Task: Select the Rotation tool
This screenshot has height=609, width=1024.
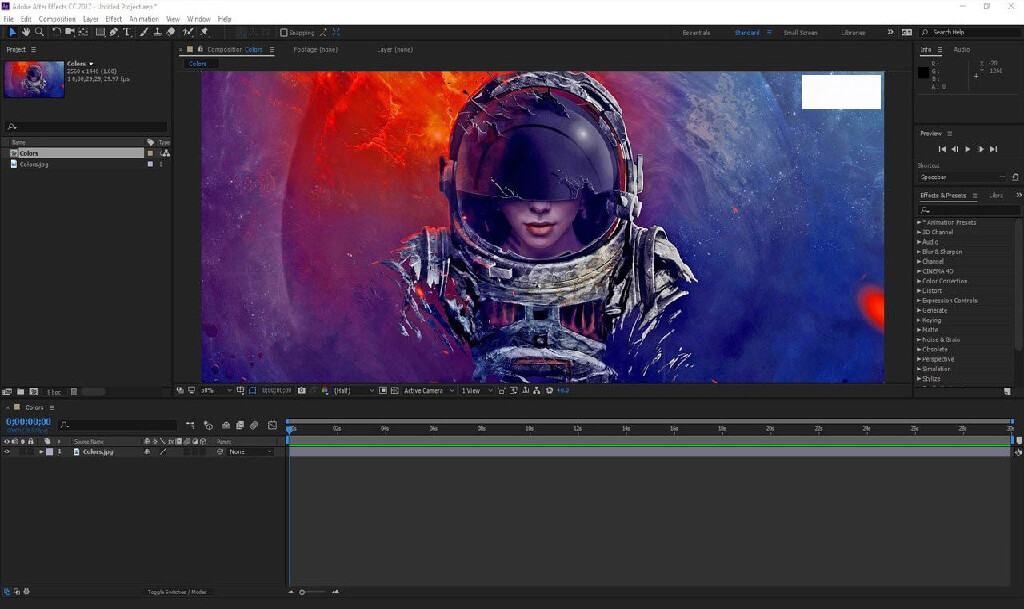Action: 56,32
